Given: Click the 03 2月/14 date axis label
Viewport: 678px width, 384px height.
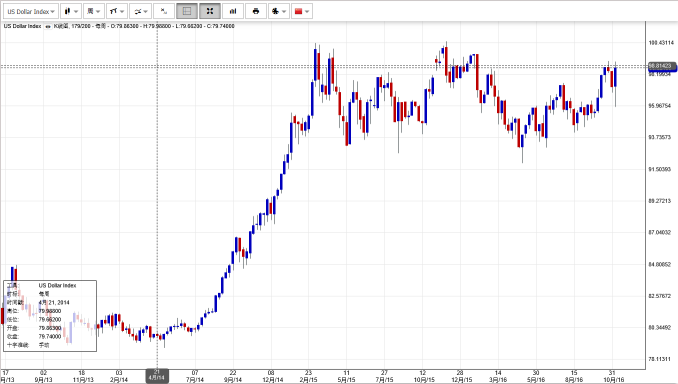Looking at the screenshot, I should 119,376.
